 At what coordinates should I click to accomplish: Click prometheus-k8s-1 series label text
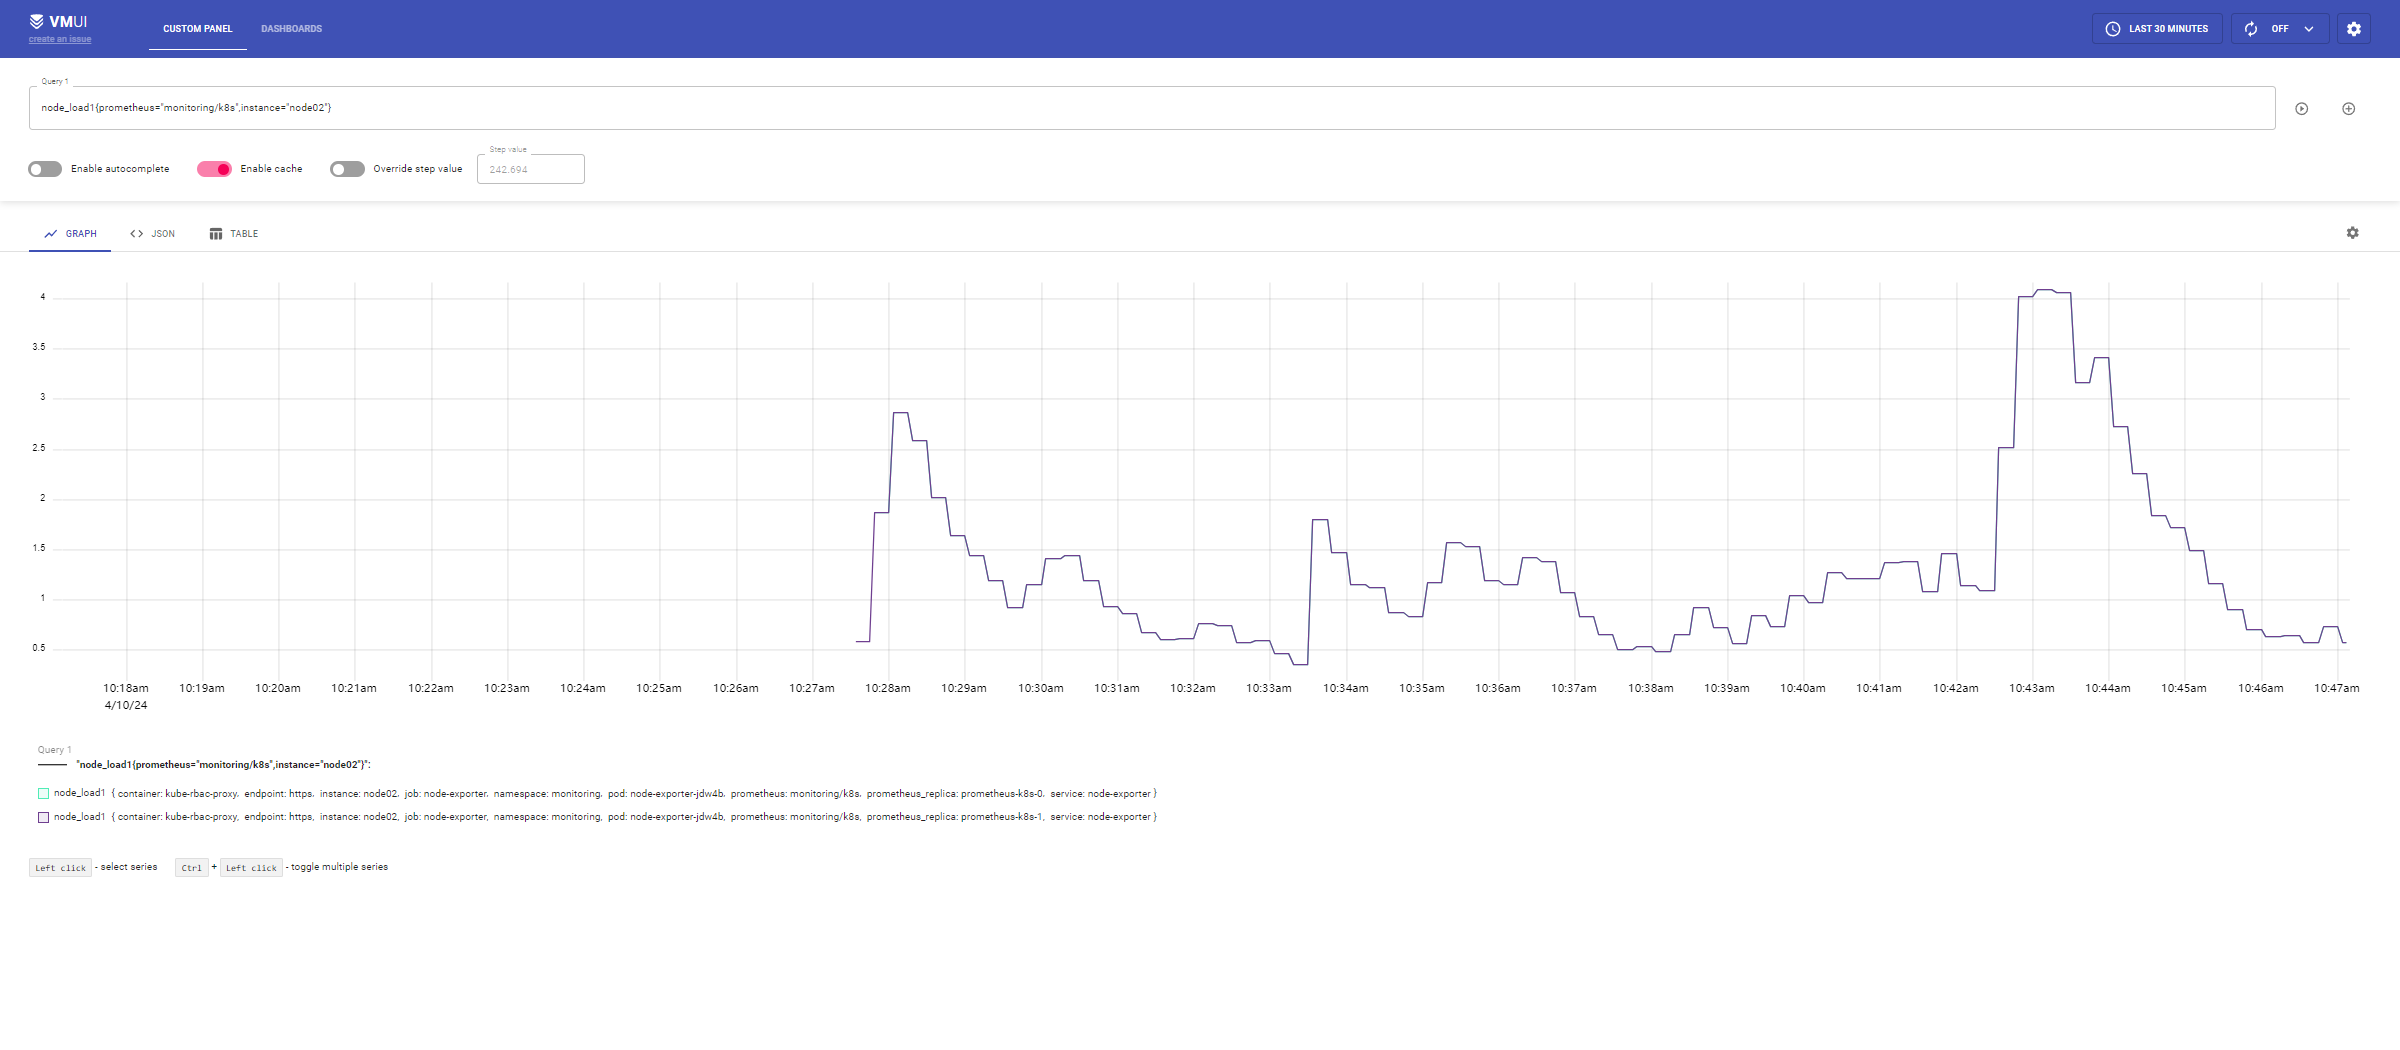pyautogui.click(x=607, y=817)
